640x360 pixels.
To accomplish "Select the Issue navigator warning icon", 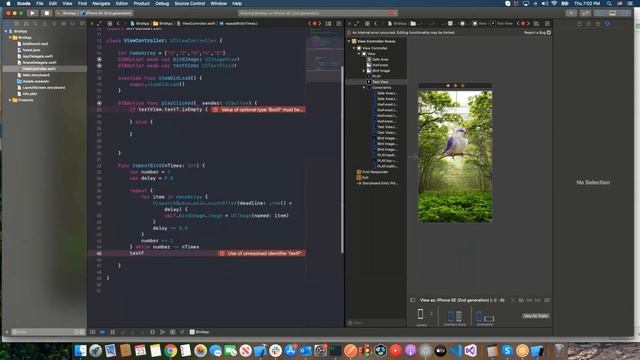I will [x=44, y=24].
